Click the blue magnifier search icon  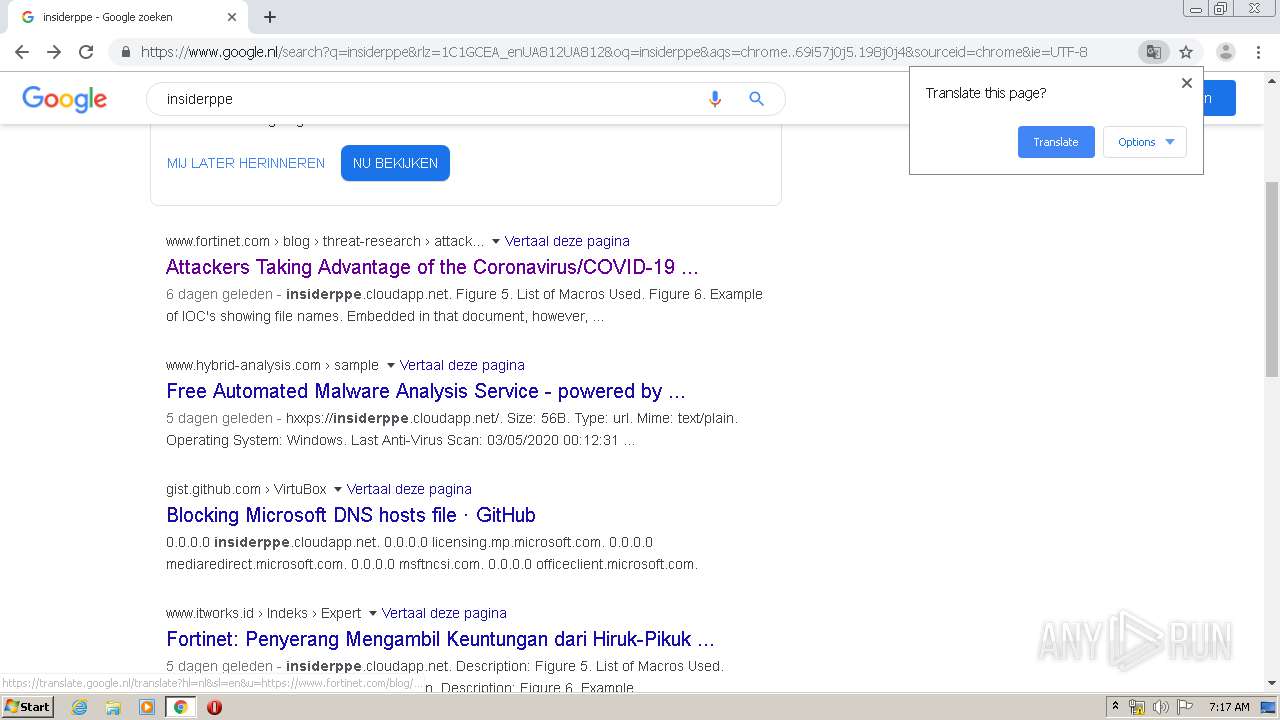pyautogui.click(x=756, y=99)
